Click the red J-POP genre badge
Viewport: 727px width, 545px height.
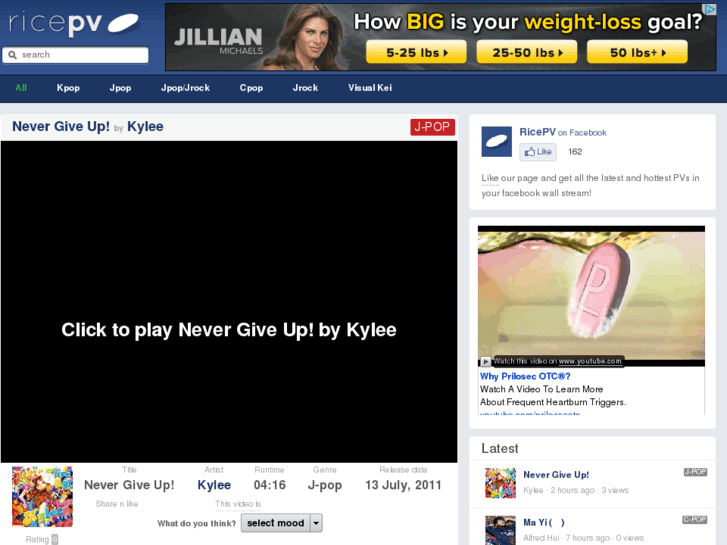coord(432,127)
